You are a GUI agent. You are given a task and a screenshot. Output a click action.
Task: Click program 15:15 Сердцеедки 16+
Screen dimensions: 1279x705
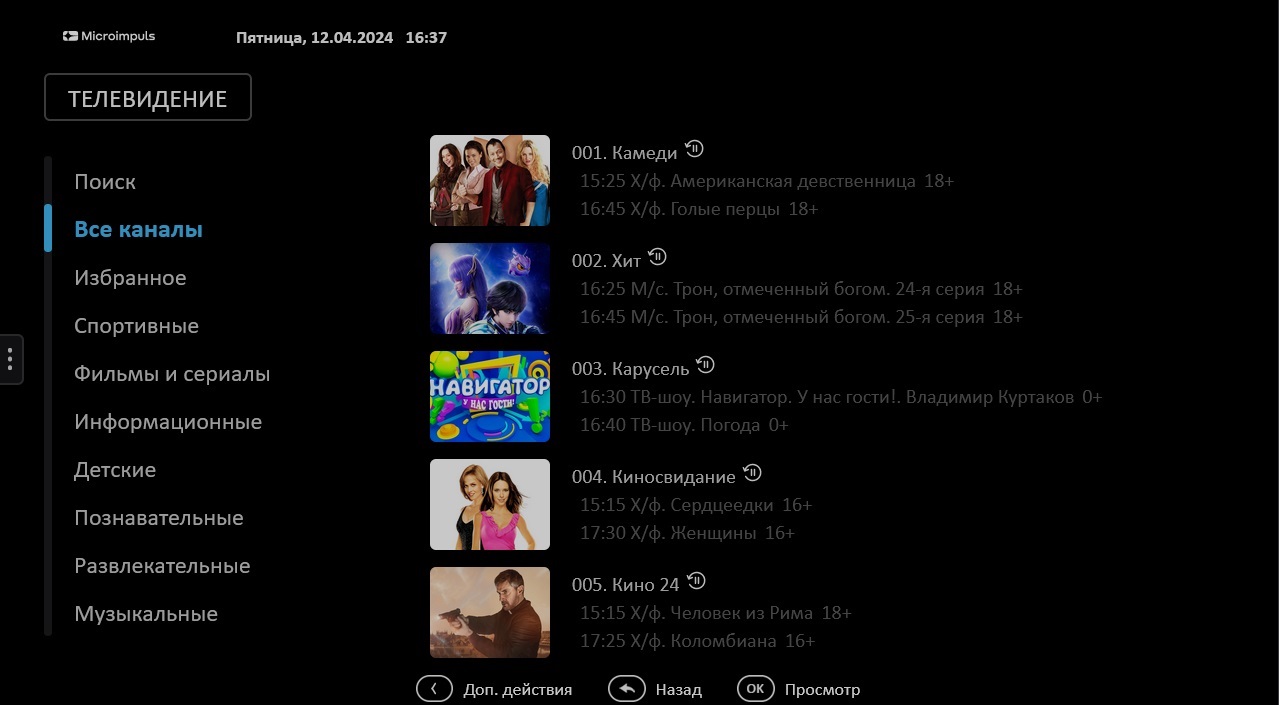click(696, 505)
